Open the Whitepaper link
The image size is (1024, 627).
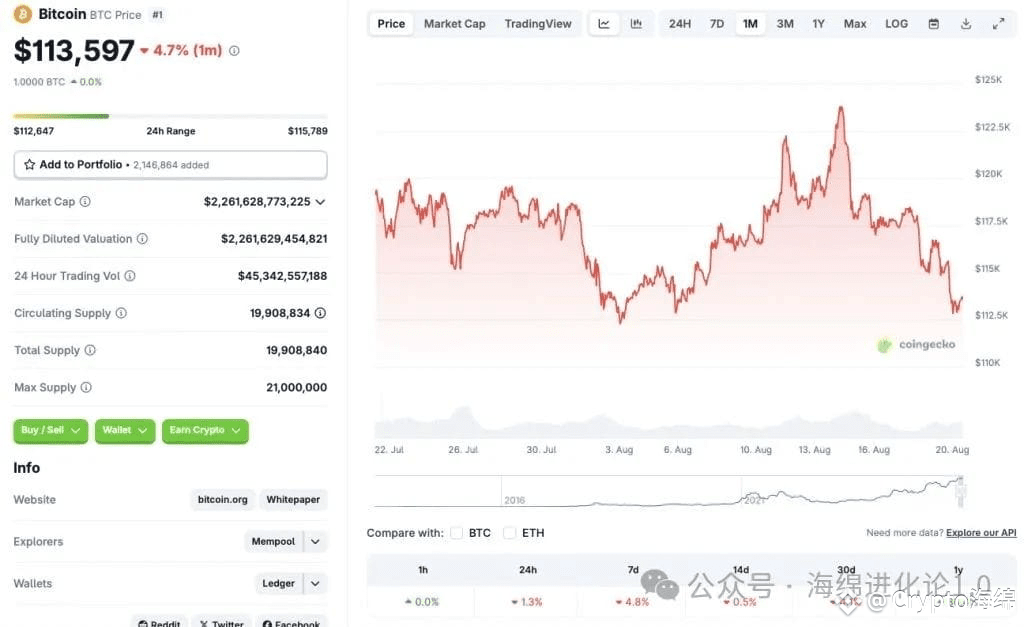(x=293, y=500)
